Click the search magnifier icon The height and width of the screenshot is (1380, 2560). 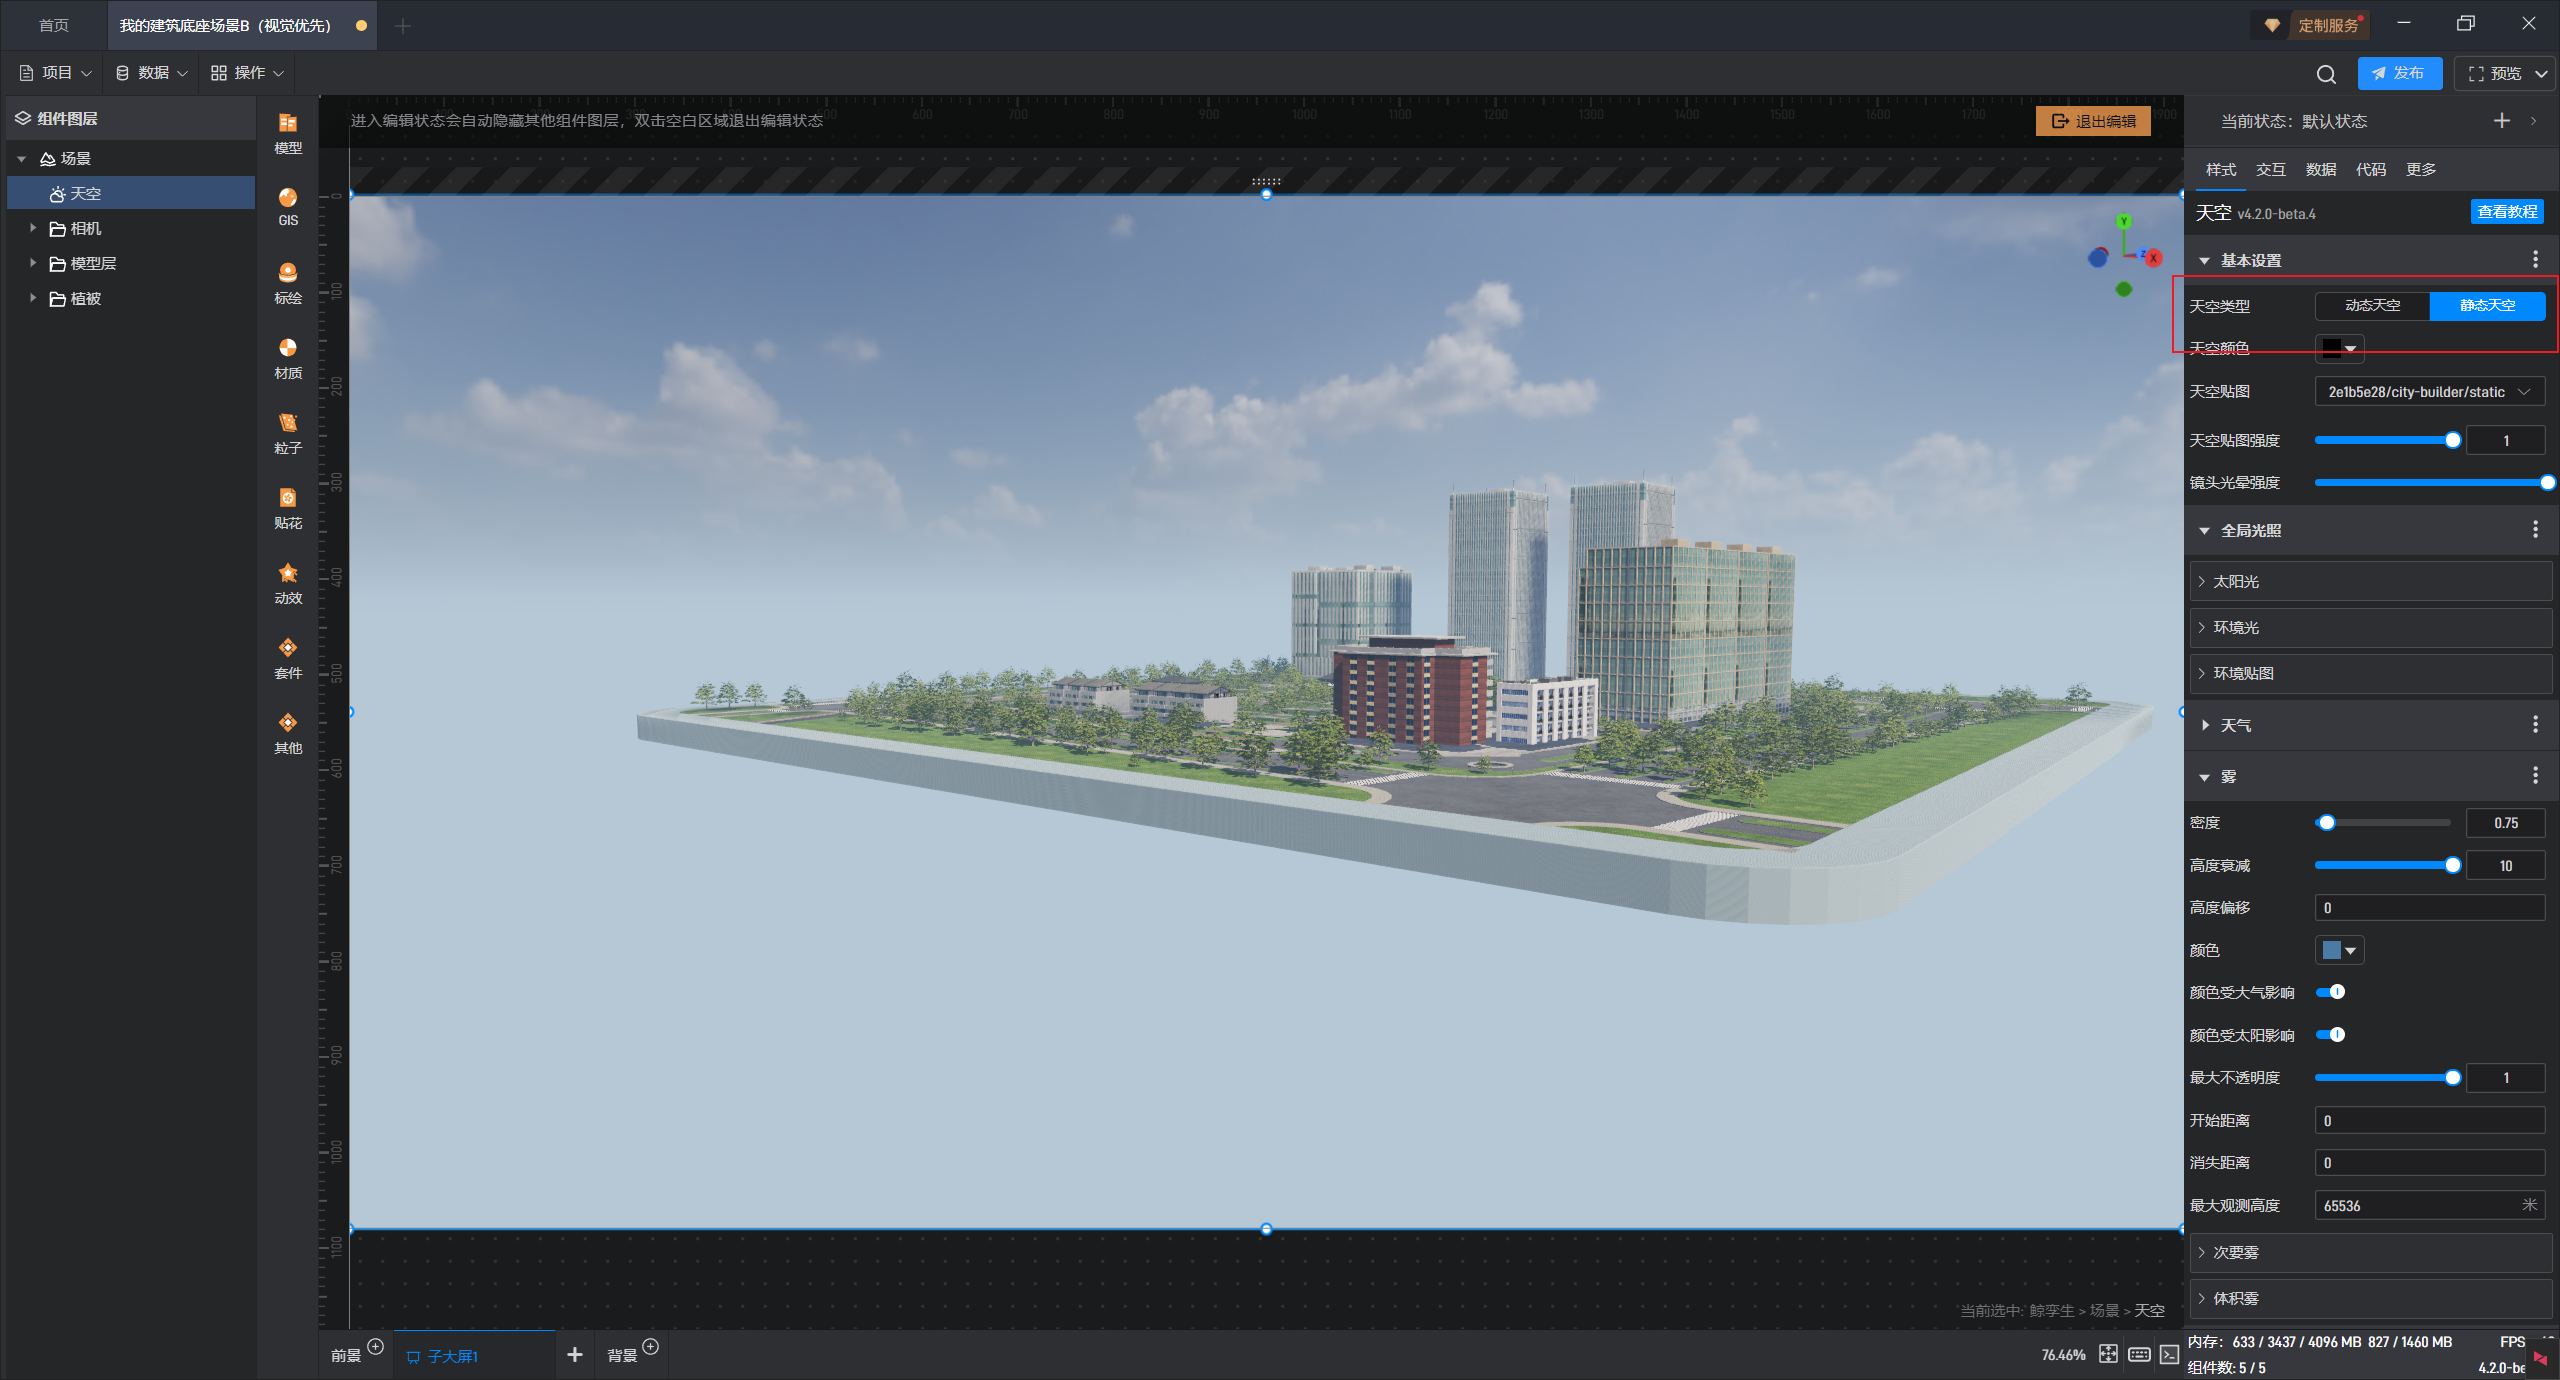[2326, 74]
